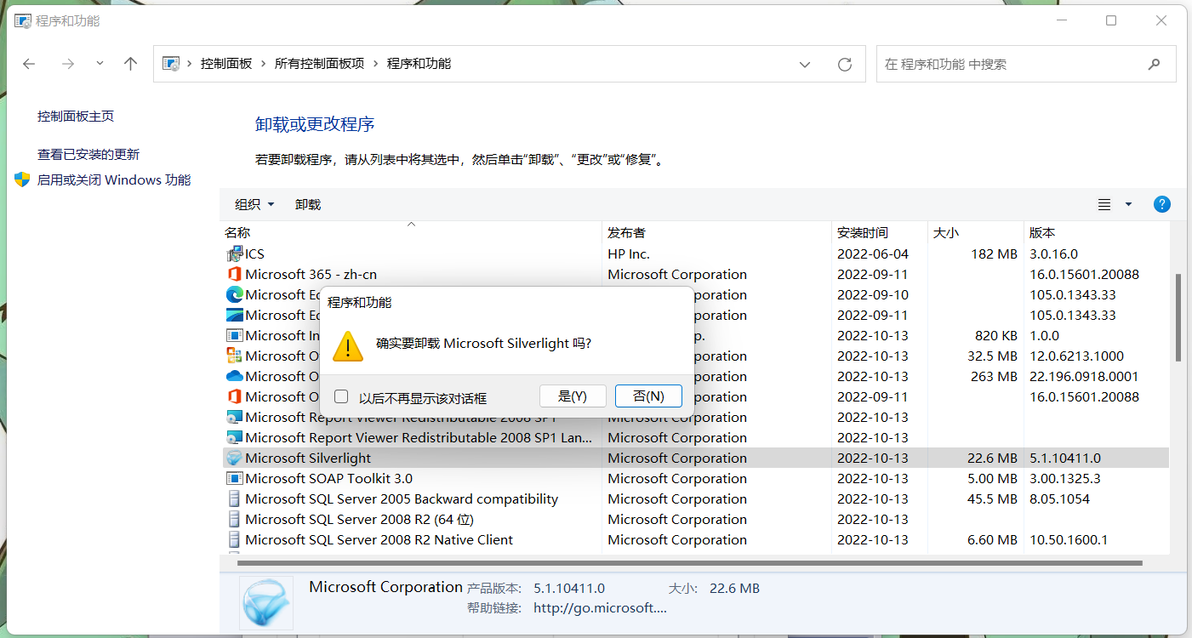
Task: Tick 以后不再显示该对话框 checkbox
Action: coord(341,396)
